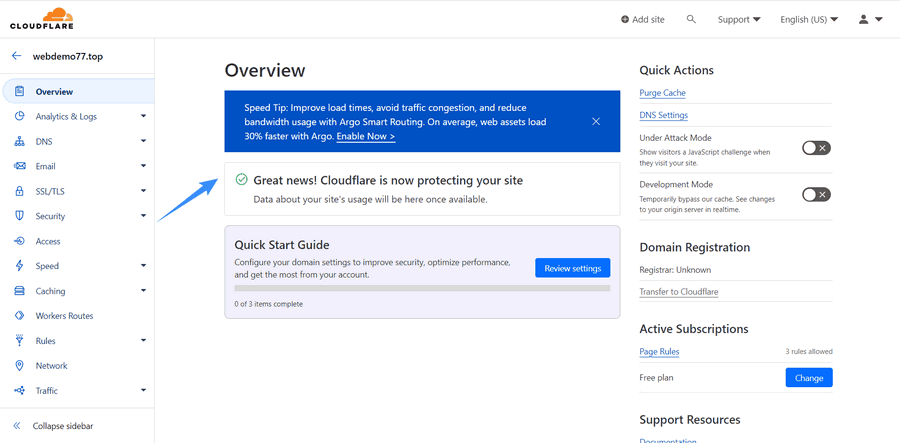Image resolution: width=900 pixels, height=443 pixels.
Task: Click the Email envelope icon
Action: coord(20,166)
